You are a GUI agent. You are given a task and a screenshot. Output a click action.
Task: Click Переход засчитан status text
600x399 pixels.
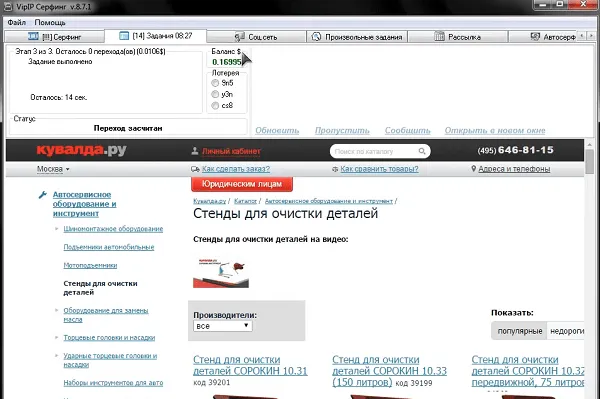pyautogui.click(x=128, y=128)
